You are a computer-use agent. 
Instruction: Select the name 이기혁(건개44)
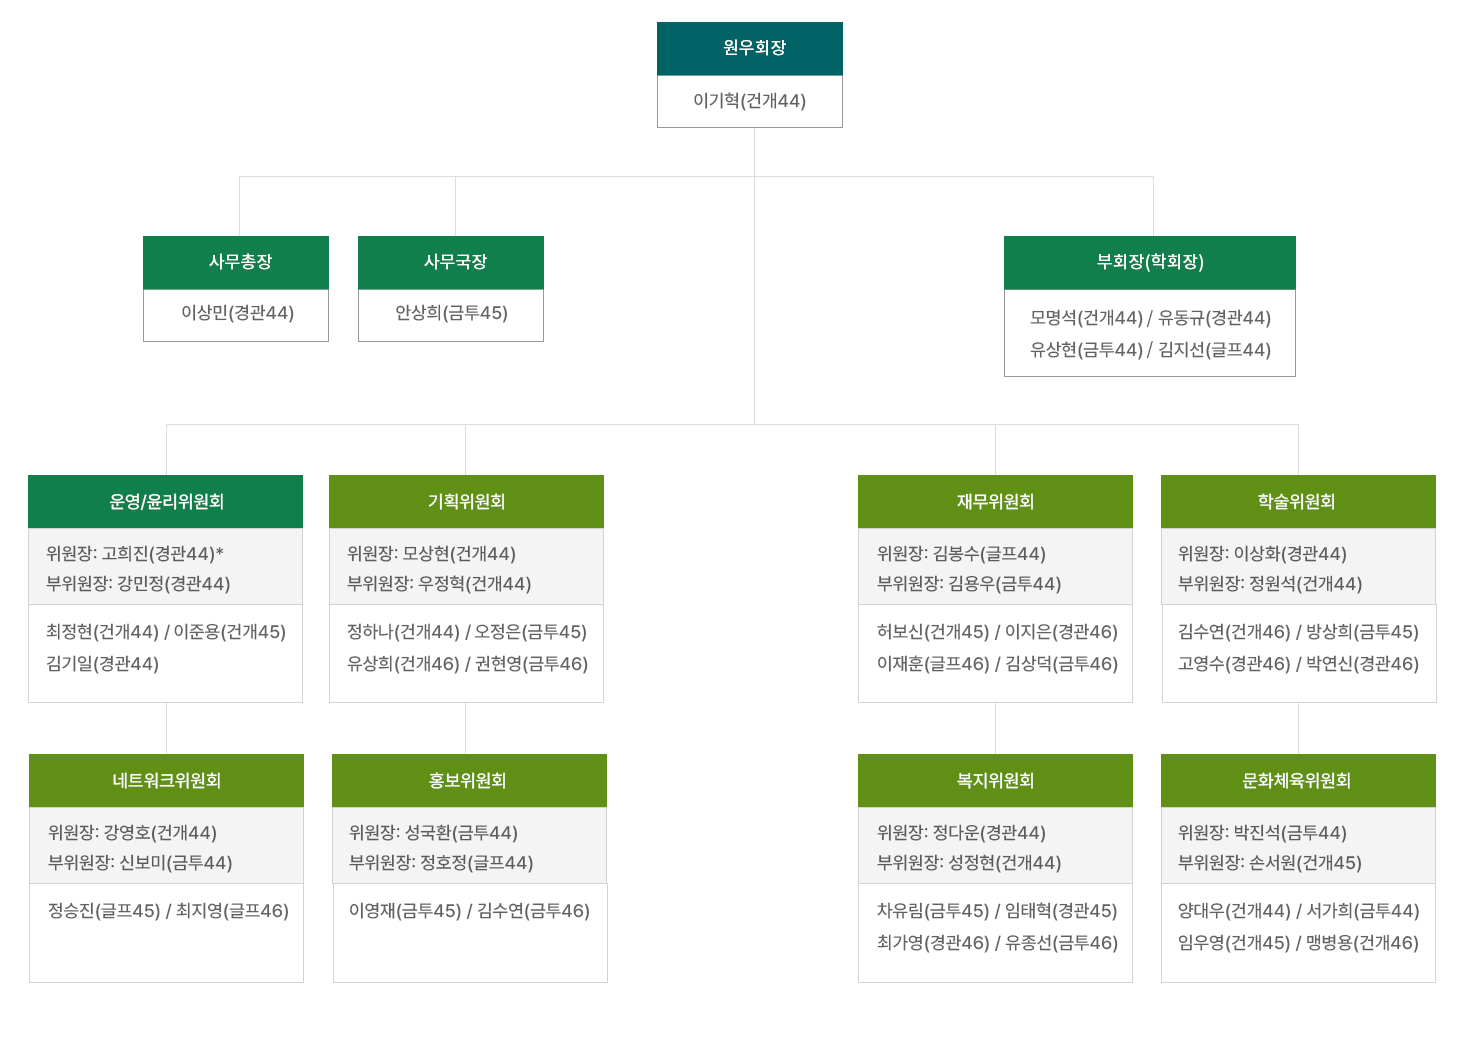(x=750, y=101)
